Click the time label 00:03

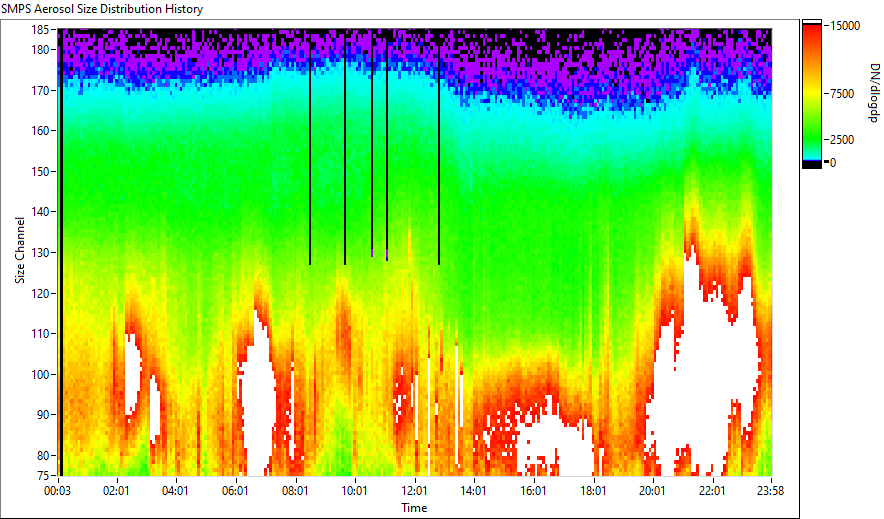58,491
